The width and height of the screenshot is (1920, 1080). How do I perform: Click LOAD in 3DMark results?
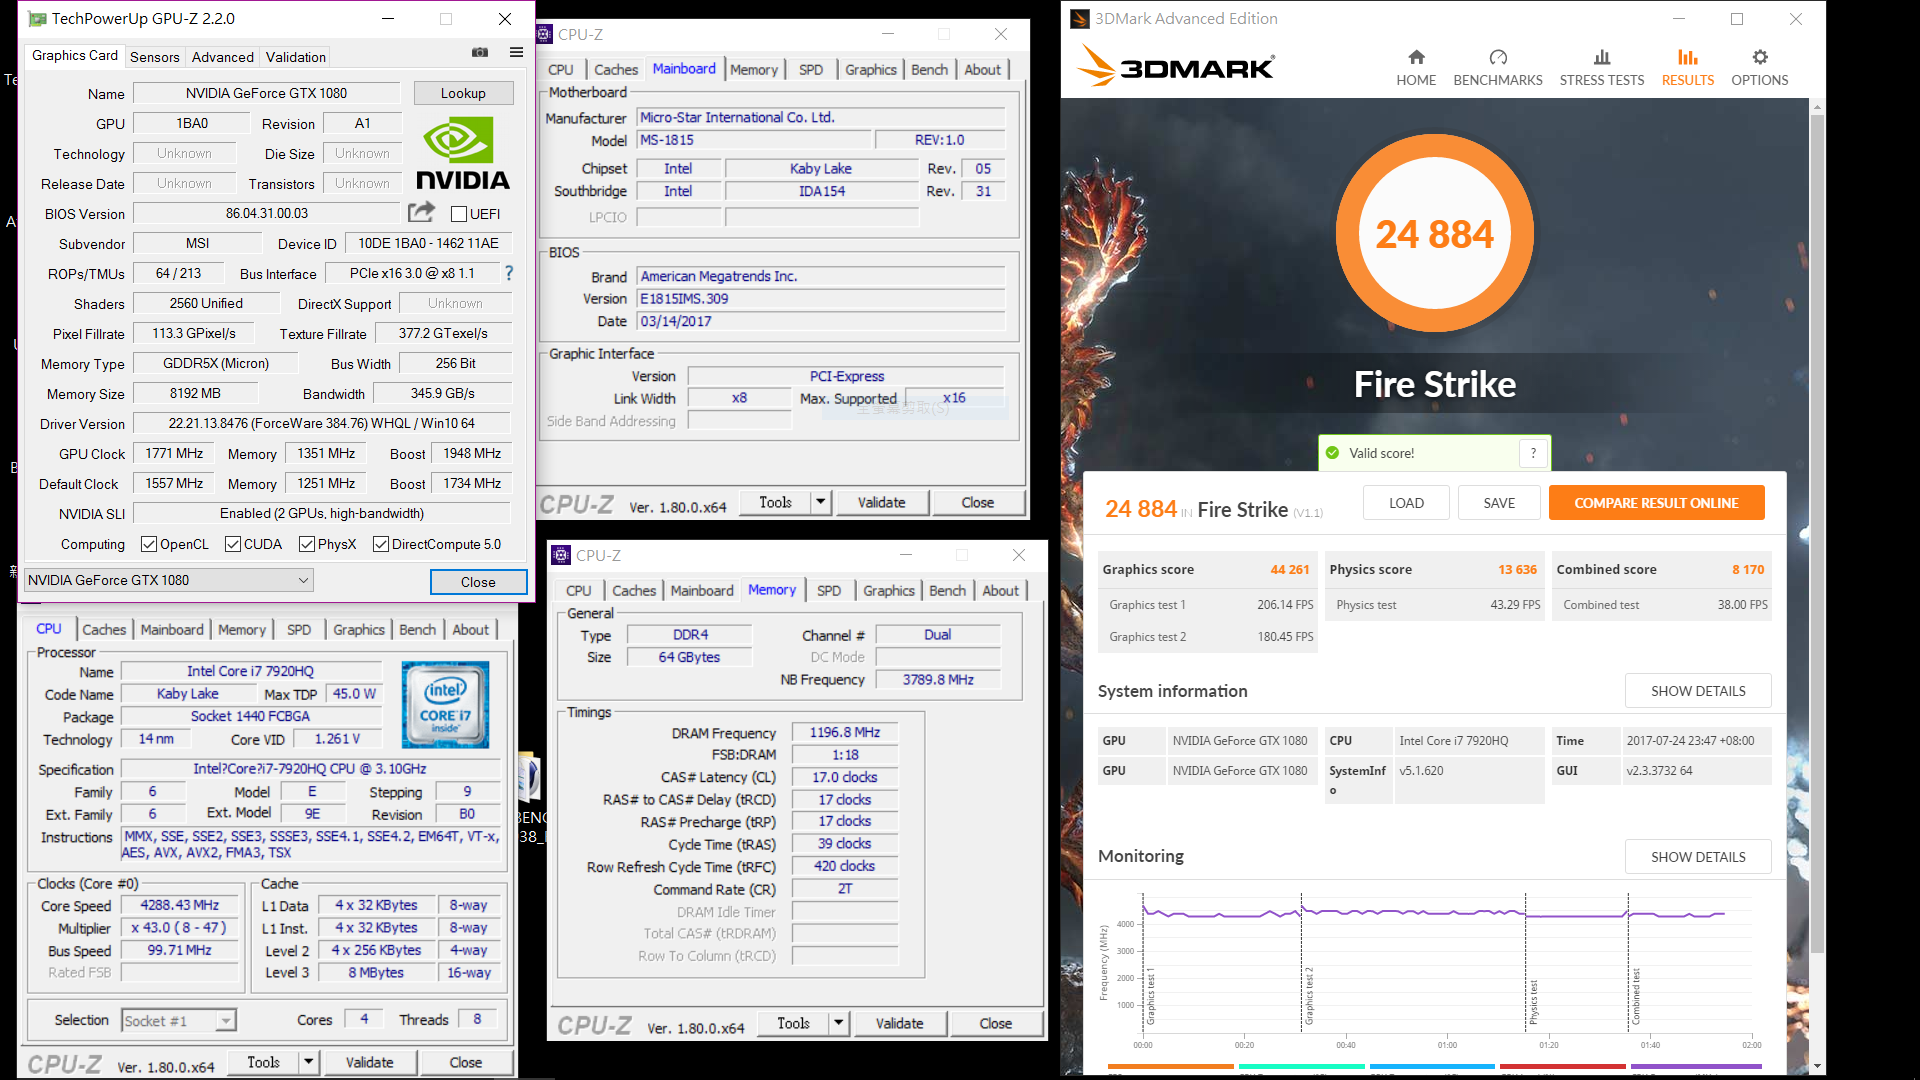[1406, 503]
